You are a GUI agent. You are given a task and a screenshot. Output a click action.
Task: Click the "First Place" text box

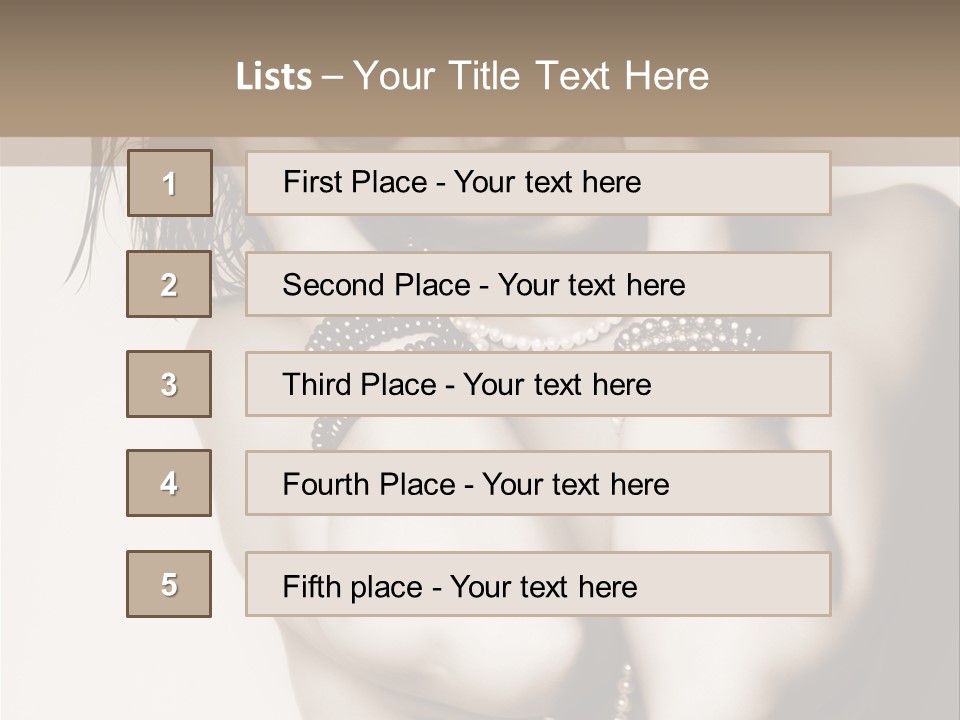538,183
